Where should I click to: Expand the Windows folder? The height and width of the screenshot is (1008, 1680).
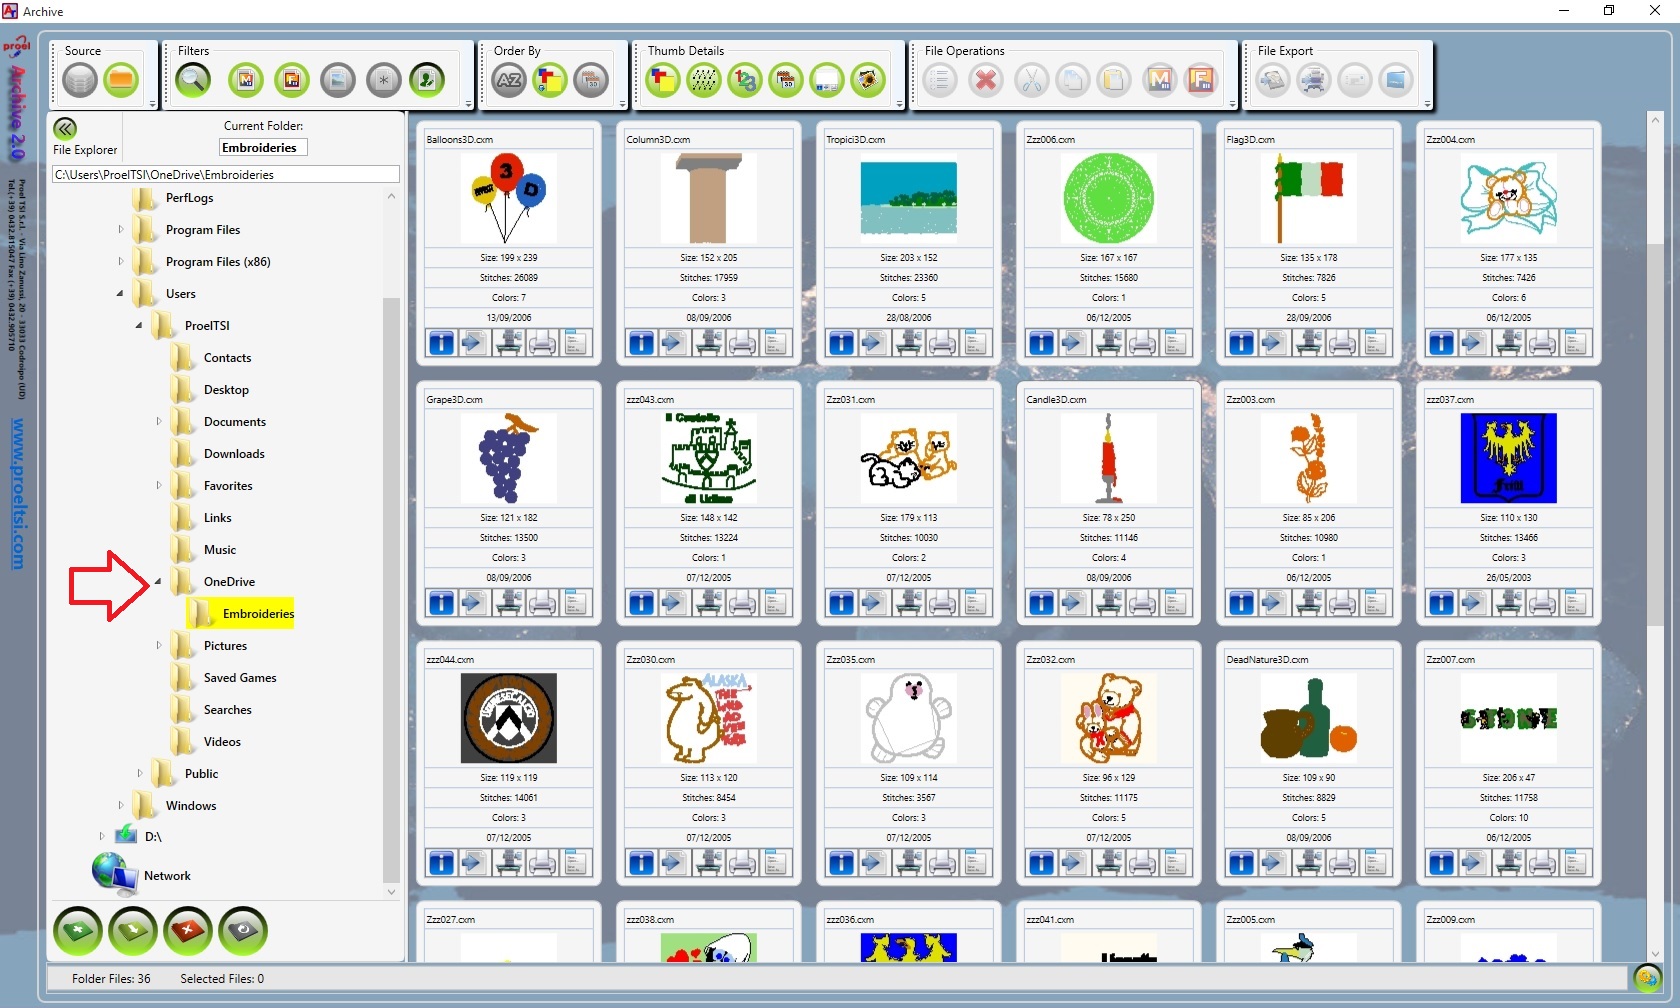pos(120,805)
